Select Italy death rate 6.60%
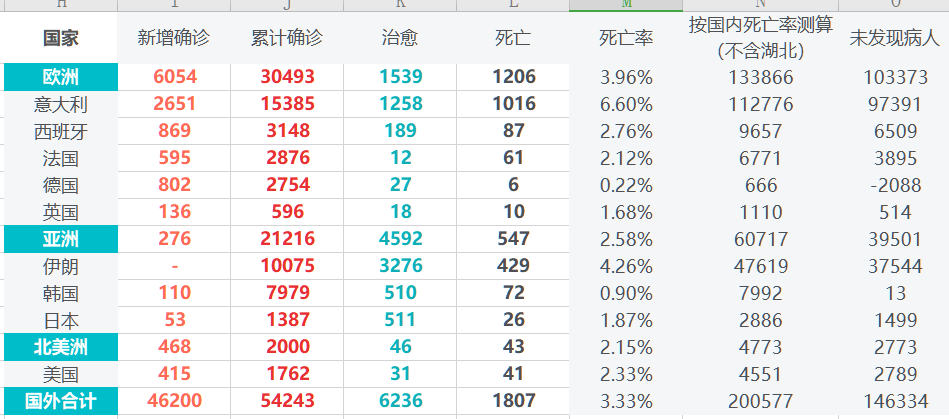The image size is (949, 419). [626, 104]
